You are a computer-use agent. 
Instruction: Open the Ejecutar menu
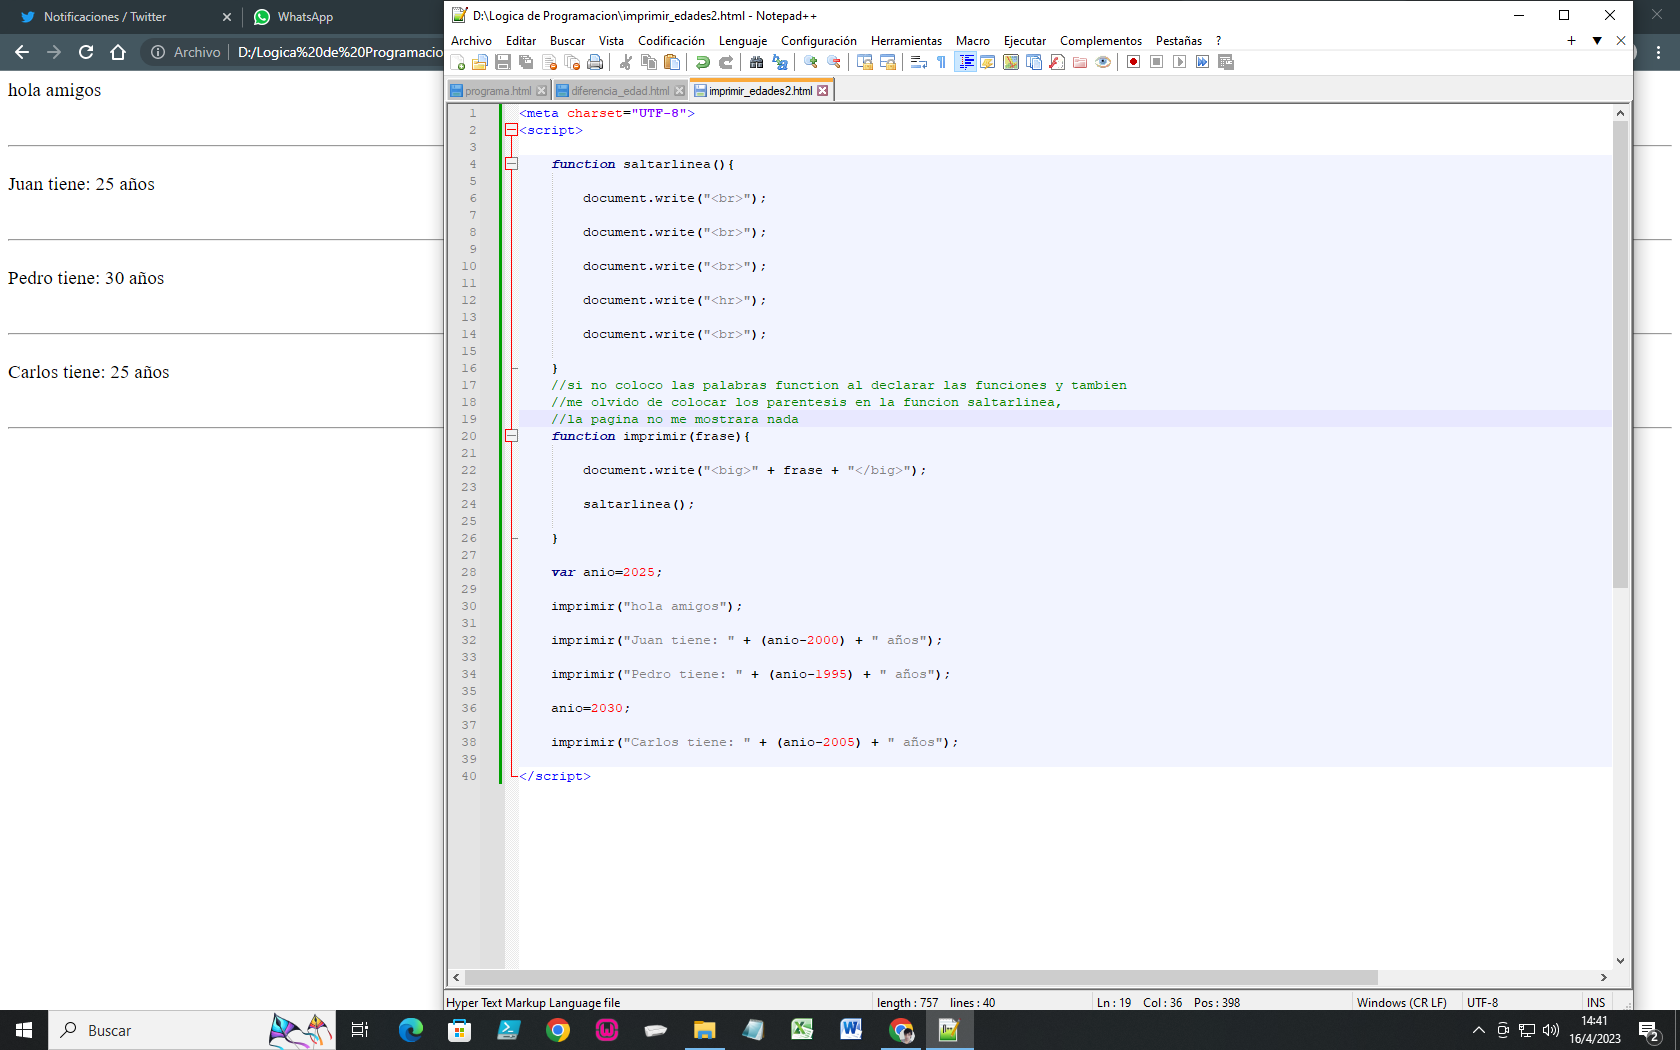[x=1025, y=41]
